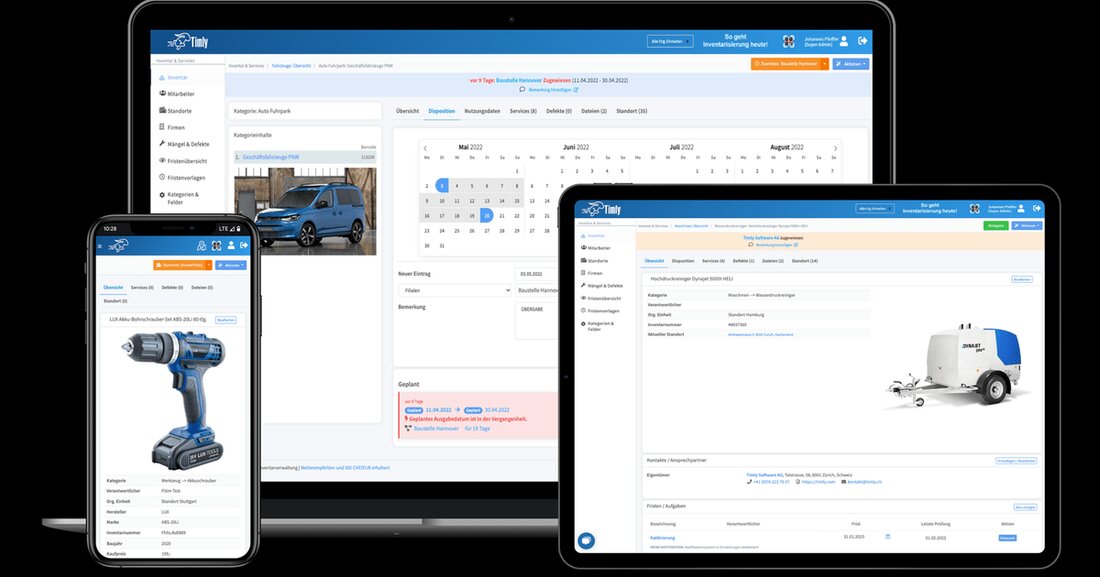This screenshot has height=577, width=1100.
Task: Select May 20 in the laptop calendar
Action: 486,215
